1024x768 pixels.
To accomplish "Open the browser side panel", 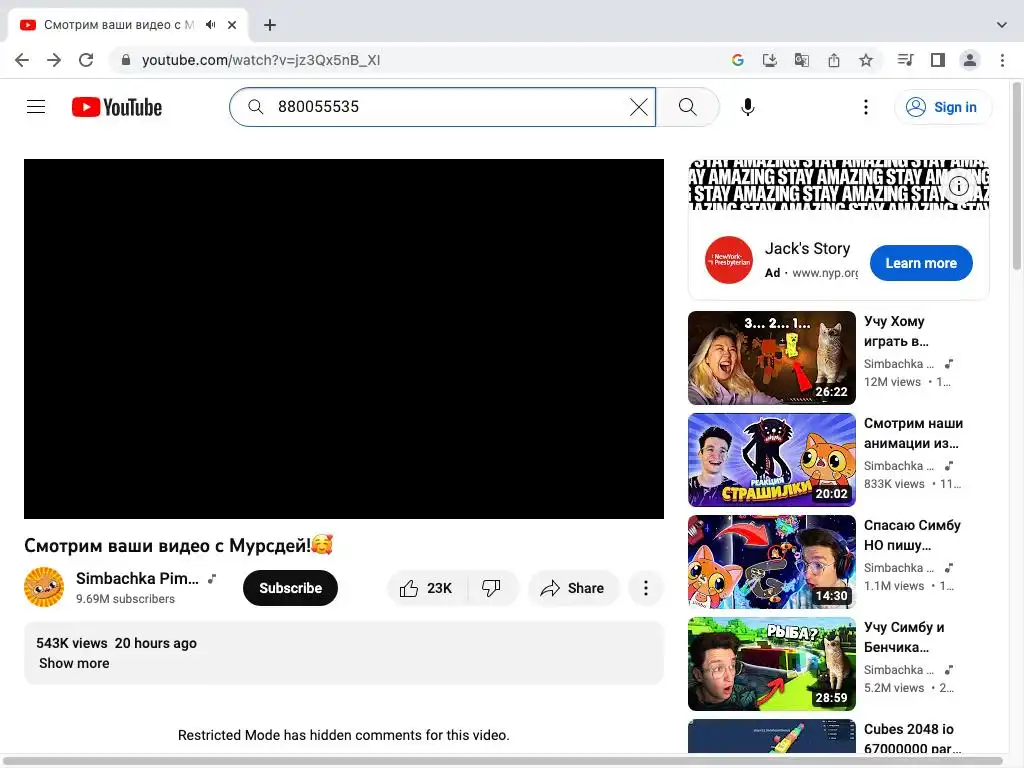I will [938, 60].
